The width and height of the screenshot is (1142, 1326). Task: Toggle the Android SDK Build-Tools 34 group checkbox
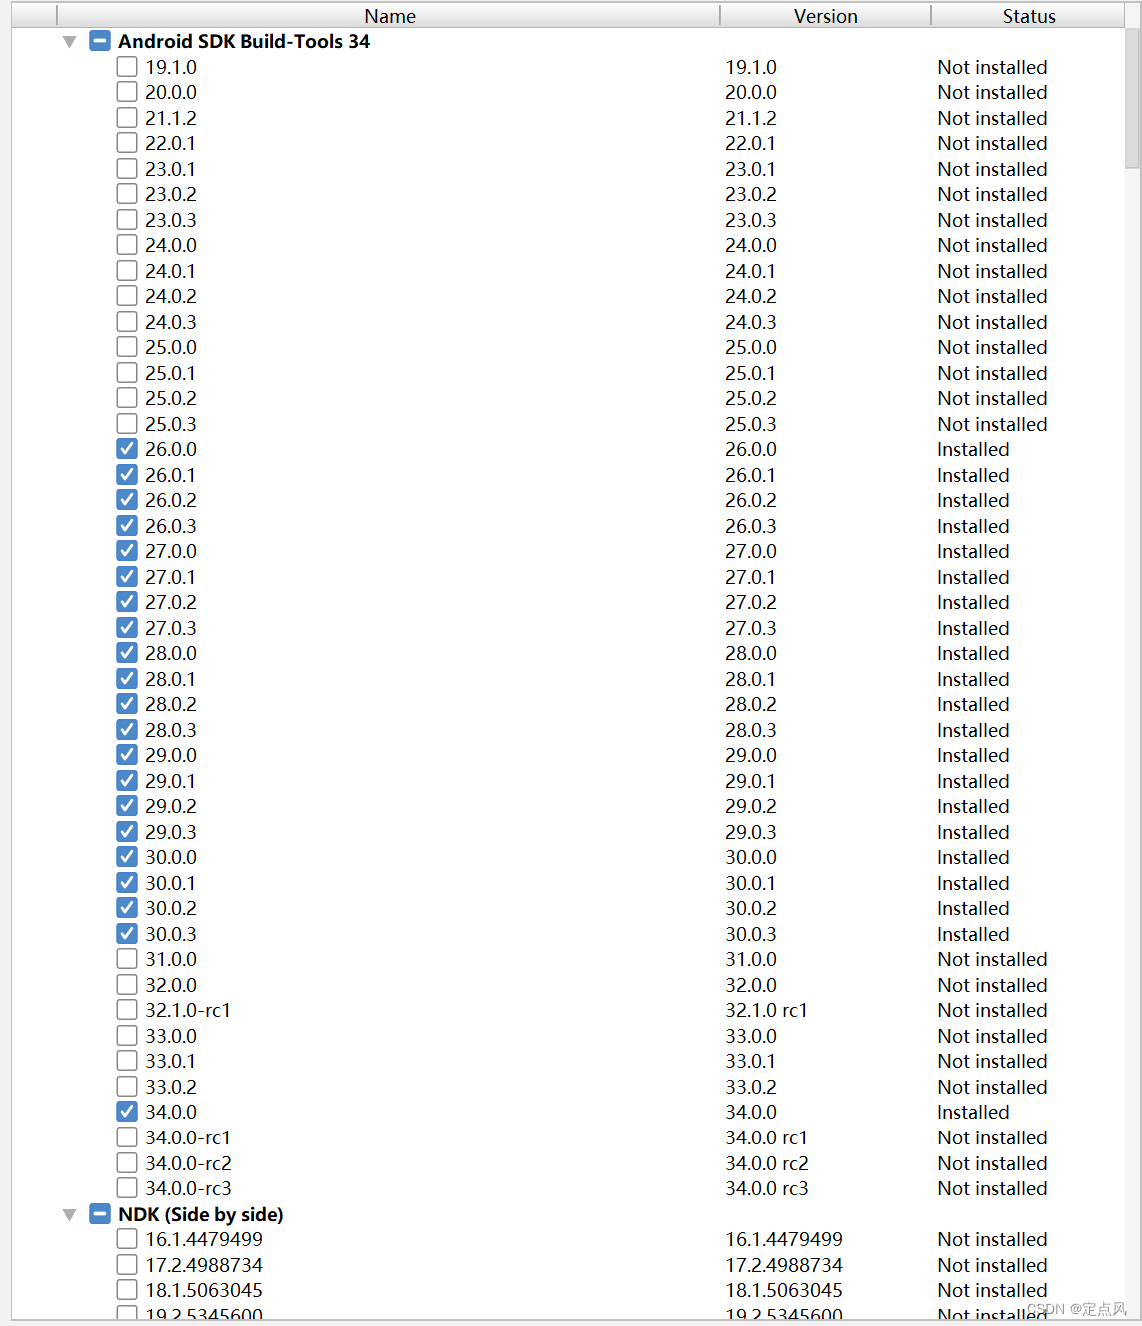pyautogui.click(x=100, y=41)
